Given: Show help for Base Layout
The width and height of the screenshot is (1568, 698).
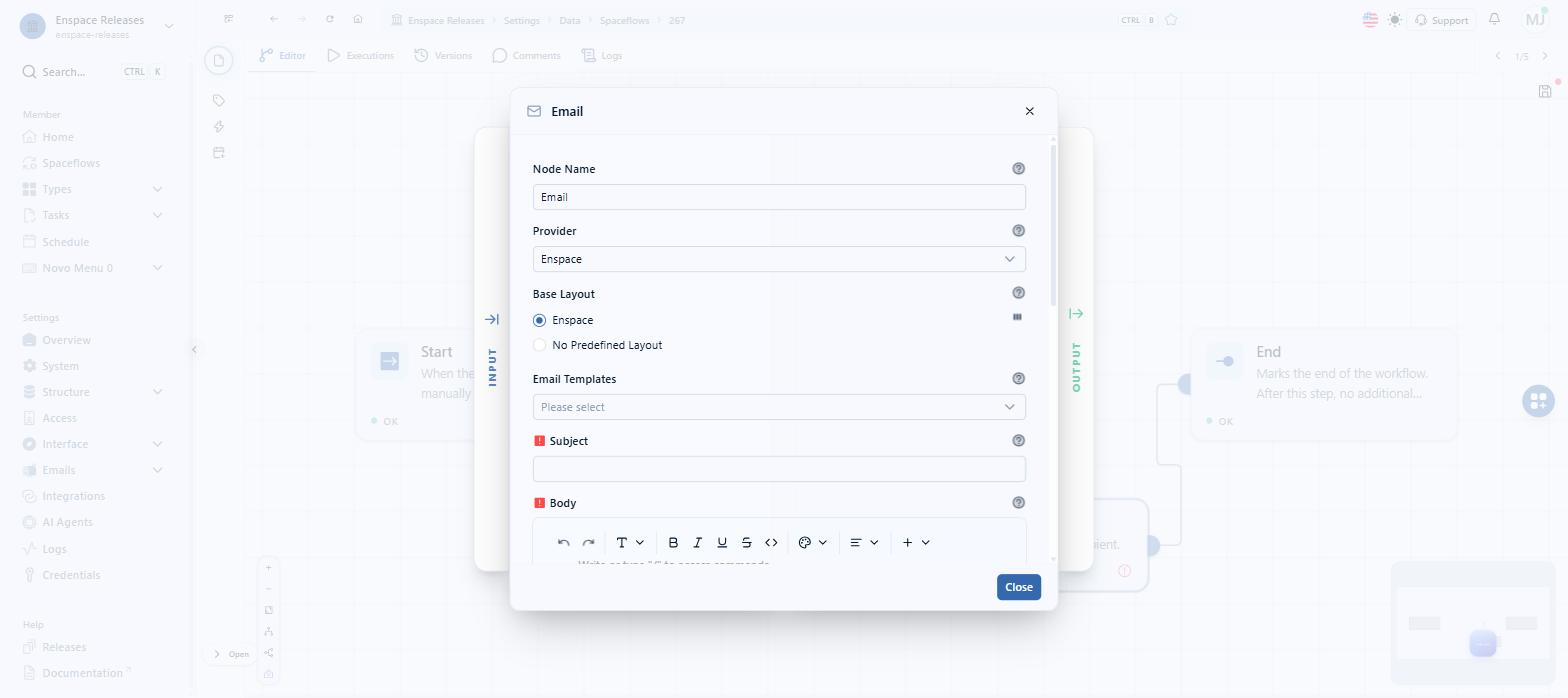Looking at the screenshot, I should coord(1019,293).
